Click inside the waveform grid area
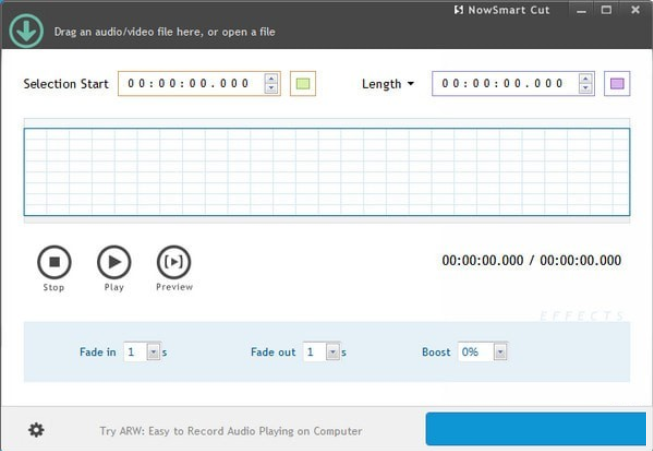Image resolution: width=653 pixels, height=451 pixels. (327, 172)
